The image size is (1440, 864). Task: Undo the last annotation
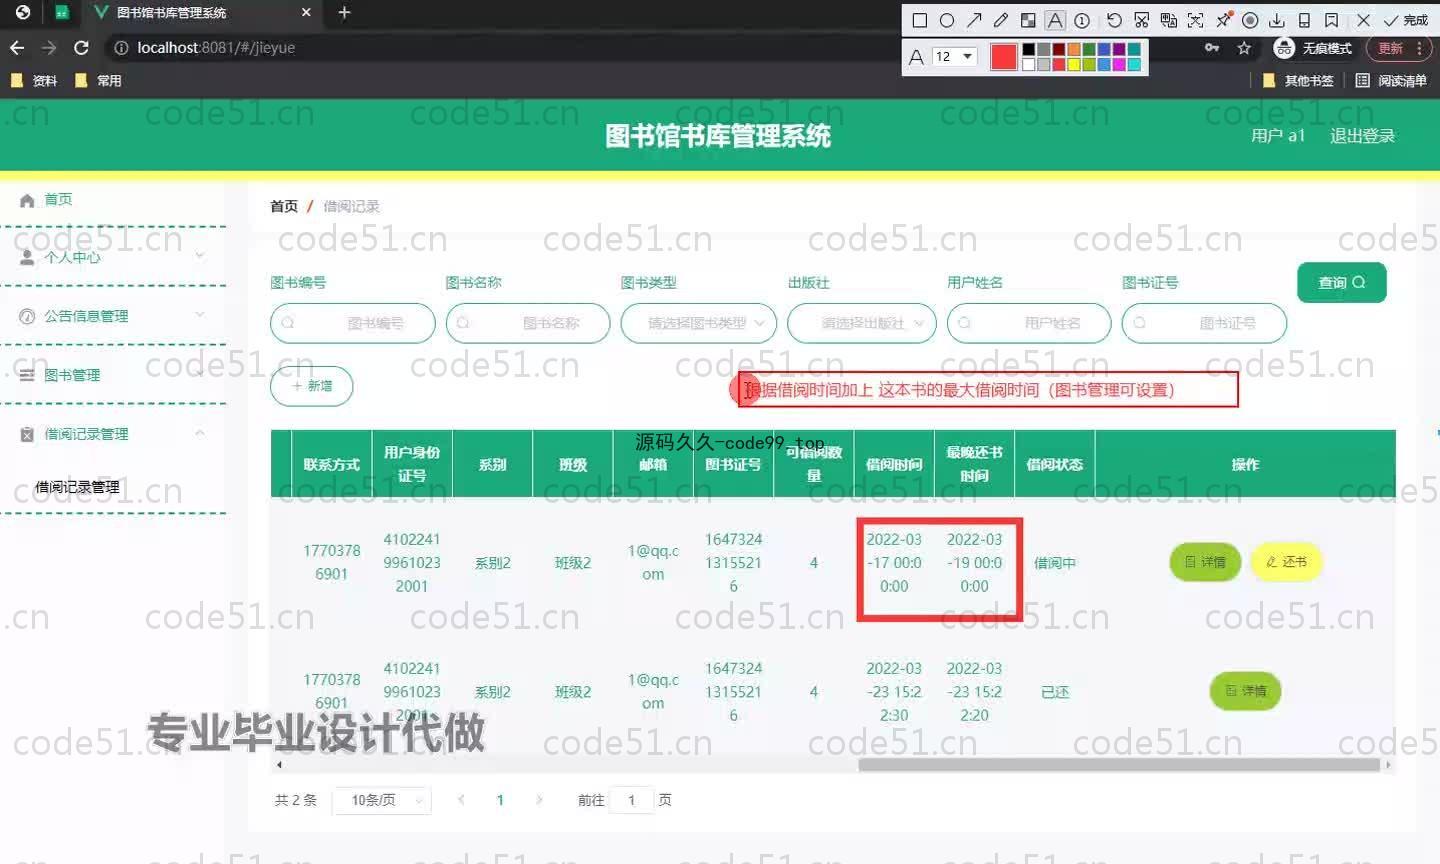[1114, 20]
